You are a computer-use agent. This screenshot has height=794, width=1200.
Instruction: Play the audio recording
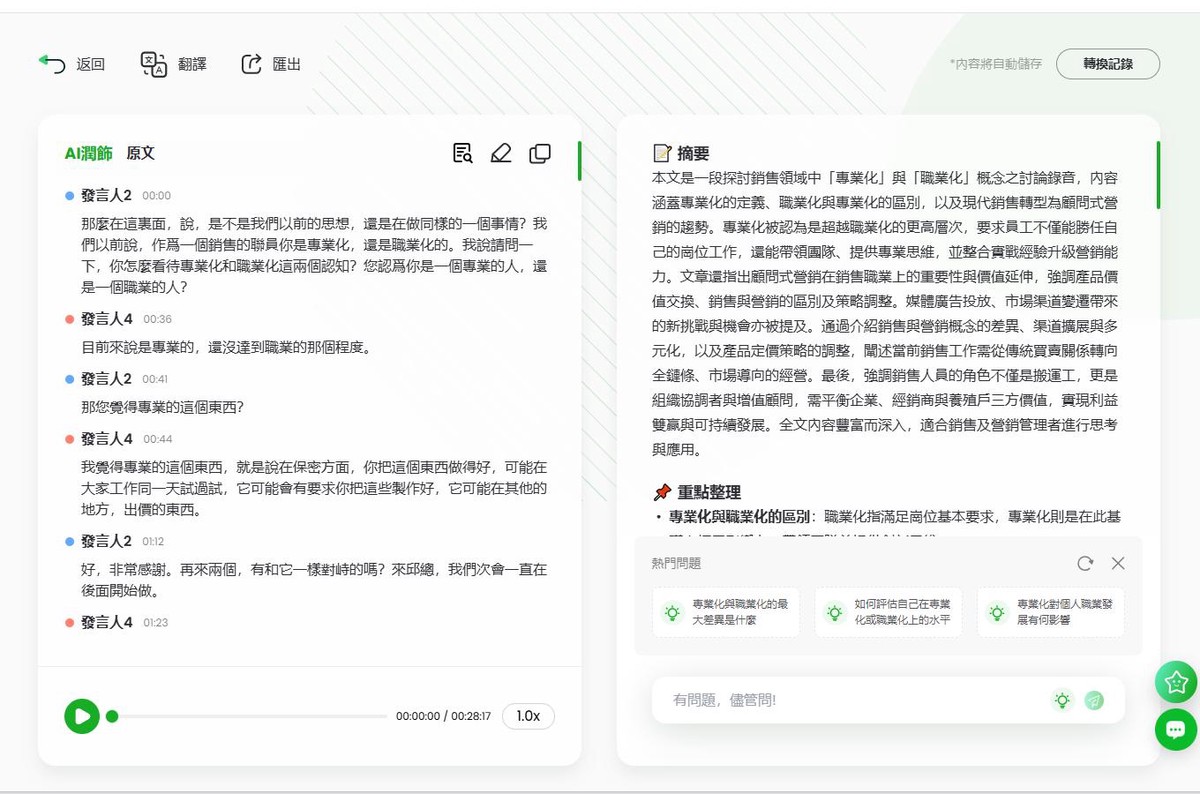tap(82, 716)
